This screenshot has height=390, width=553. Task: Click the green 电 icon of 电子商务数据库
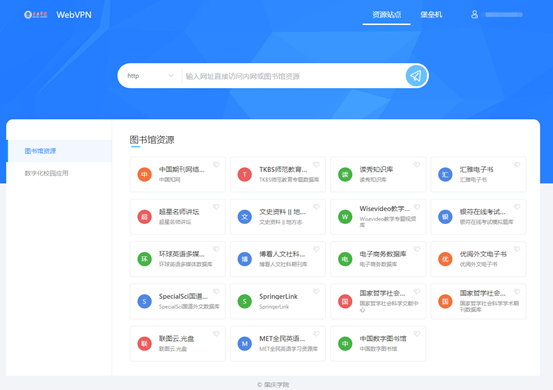tap(345, 259)
